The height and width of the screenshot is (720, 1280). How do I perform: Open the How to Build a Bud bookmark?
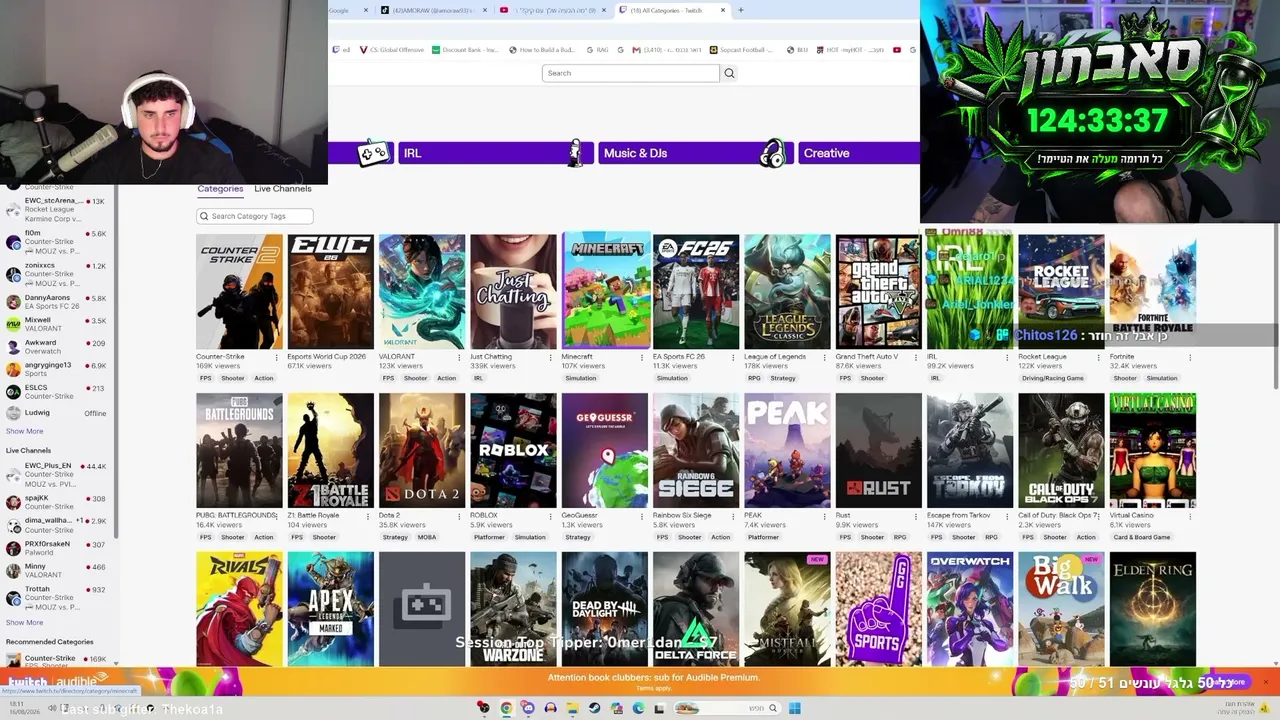(x=542, y=50)
